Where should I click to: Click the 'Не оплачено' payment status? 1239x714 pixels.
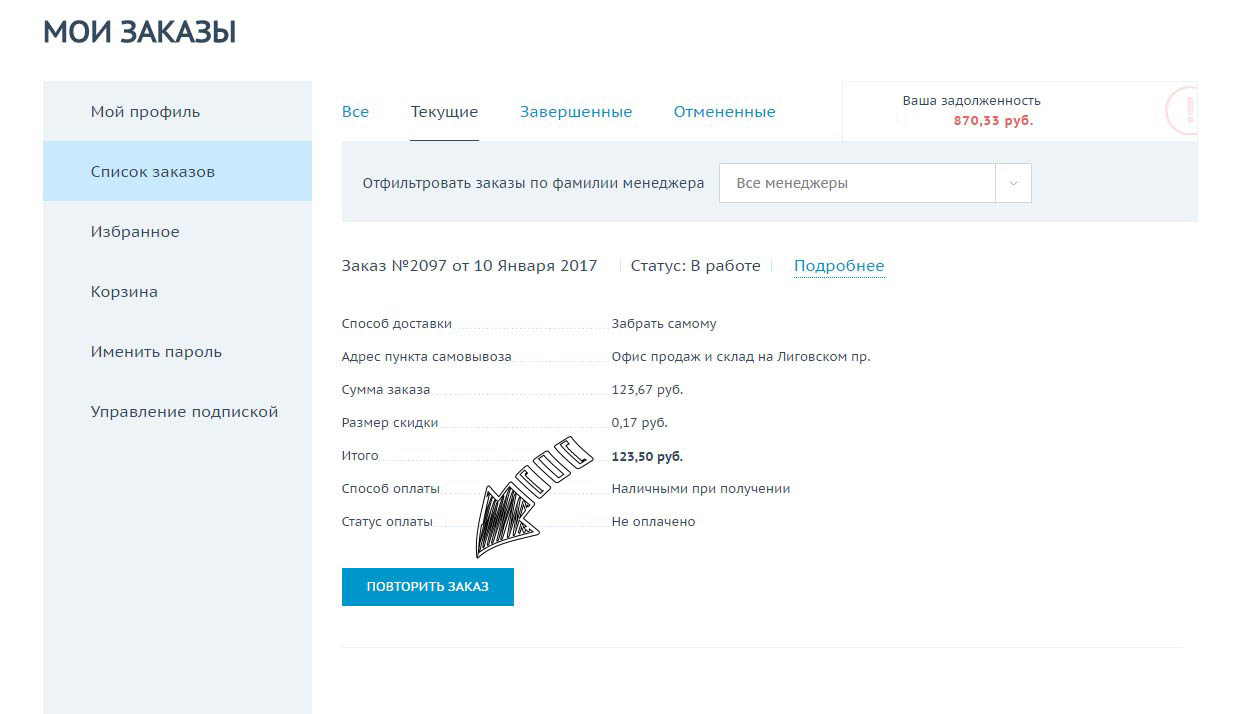pyautogui.click(x=653, y=522)
